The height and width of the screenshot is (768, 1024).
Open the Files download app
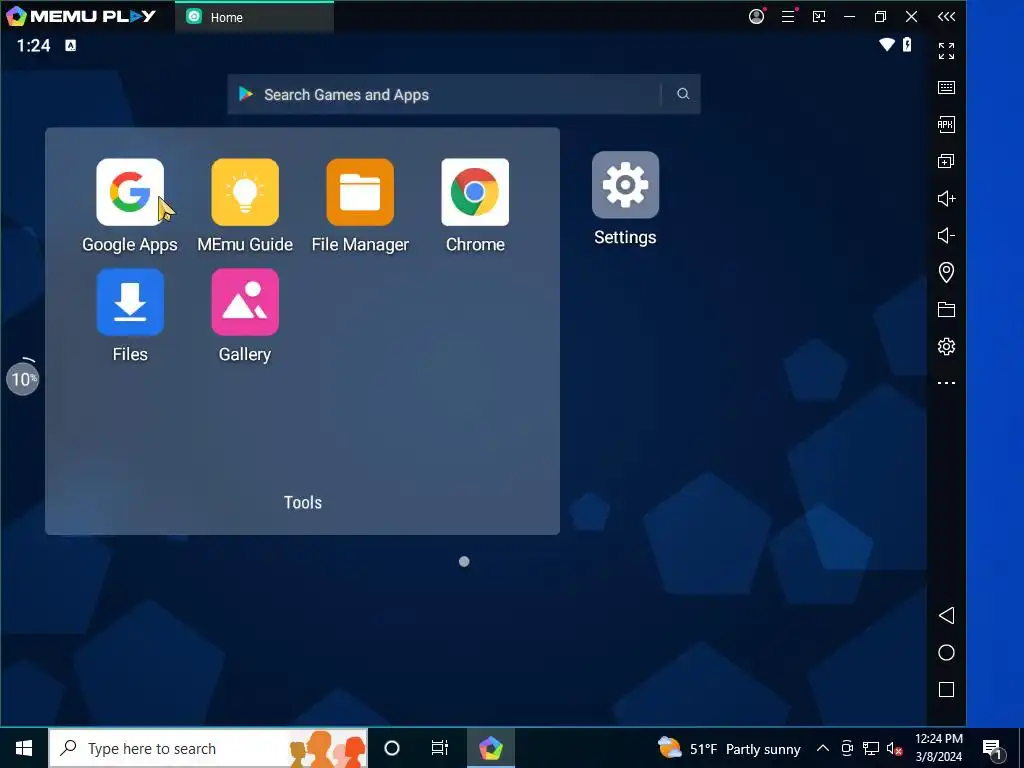tap(130, 302)
